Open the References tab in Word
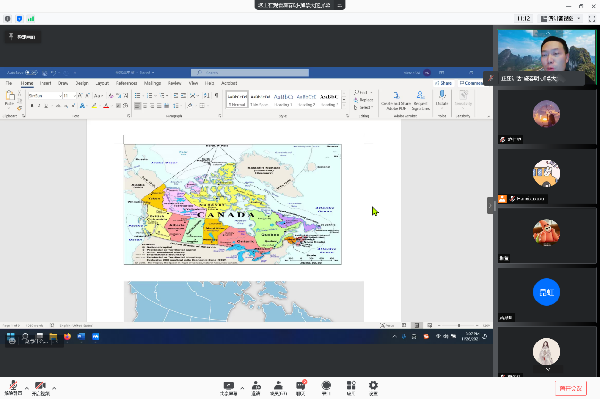This screenshot has width=600, height=399. point(126,83)
